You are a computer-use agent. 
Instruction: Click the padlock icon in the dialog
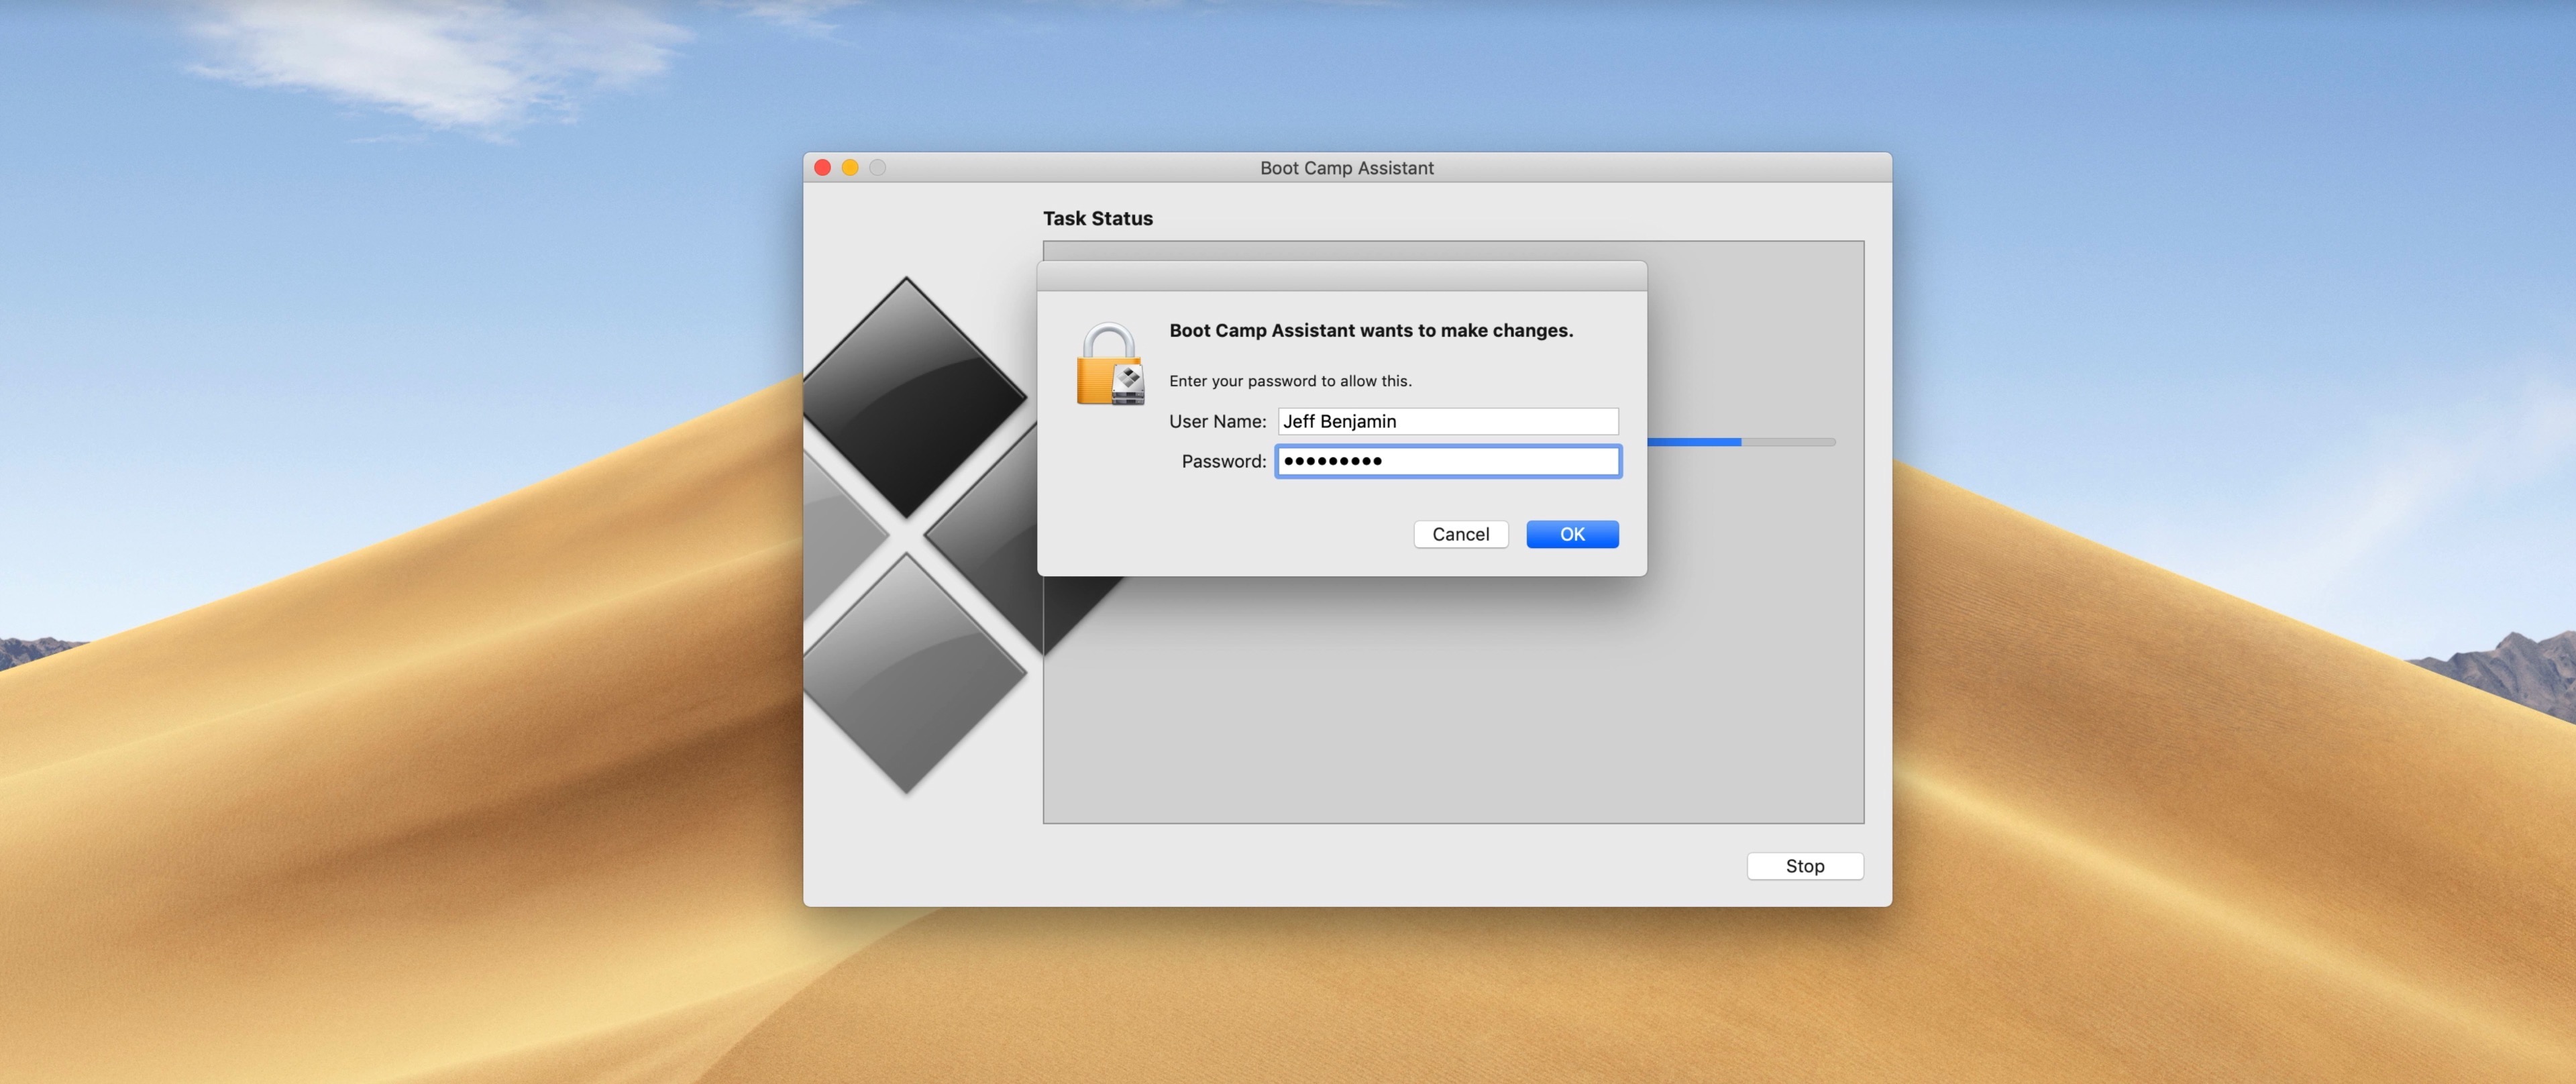coord(1109,365)
